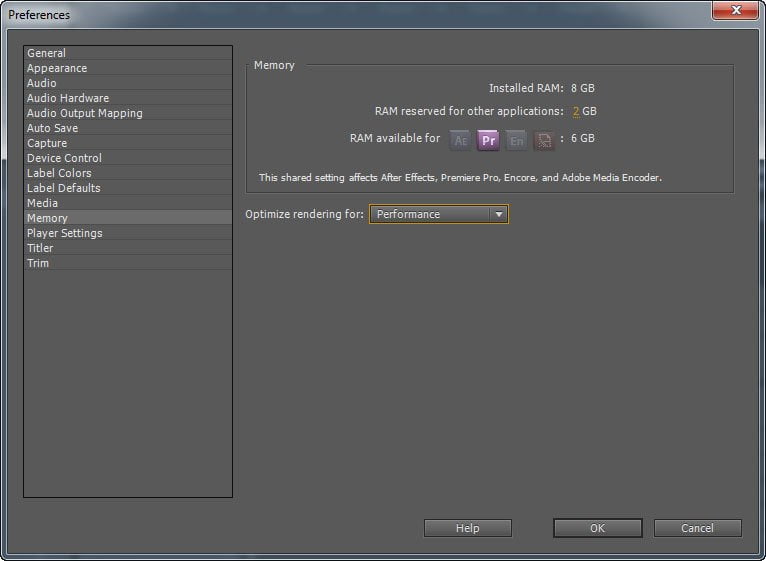Open General preferences category

tap(128, 53)
